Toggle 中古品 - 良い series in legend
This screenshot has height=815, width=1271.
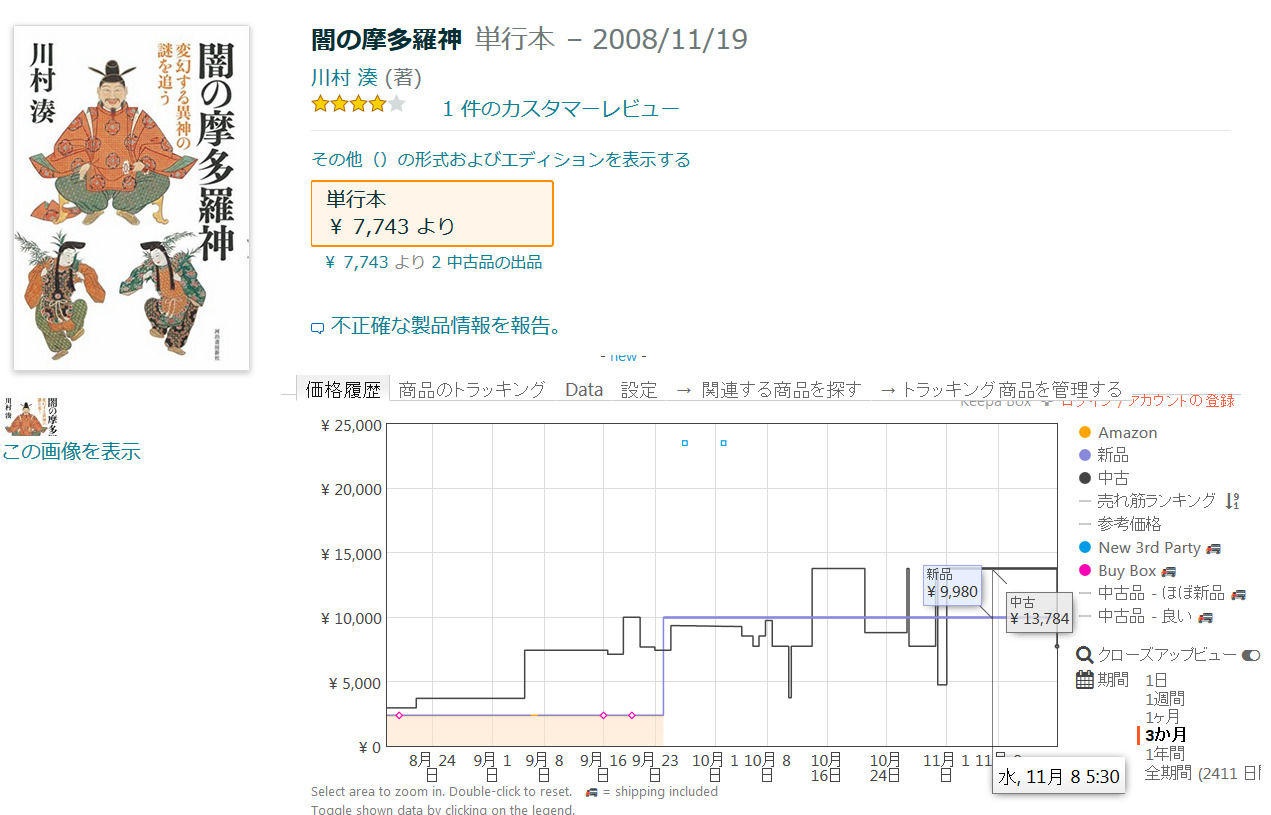(x=1146, y=616)
